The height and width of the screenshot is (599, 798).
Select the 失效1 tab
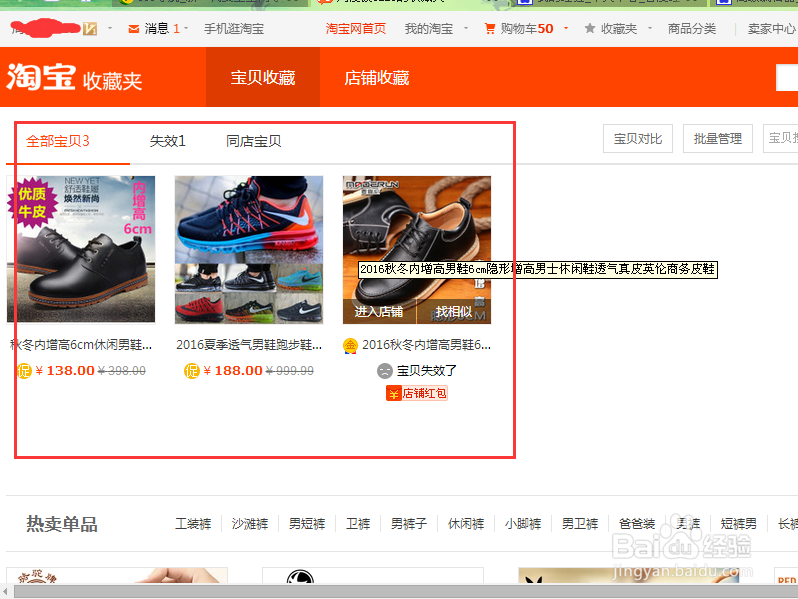[167, 141]
